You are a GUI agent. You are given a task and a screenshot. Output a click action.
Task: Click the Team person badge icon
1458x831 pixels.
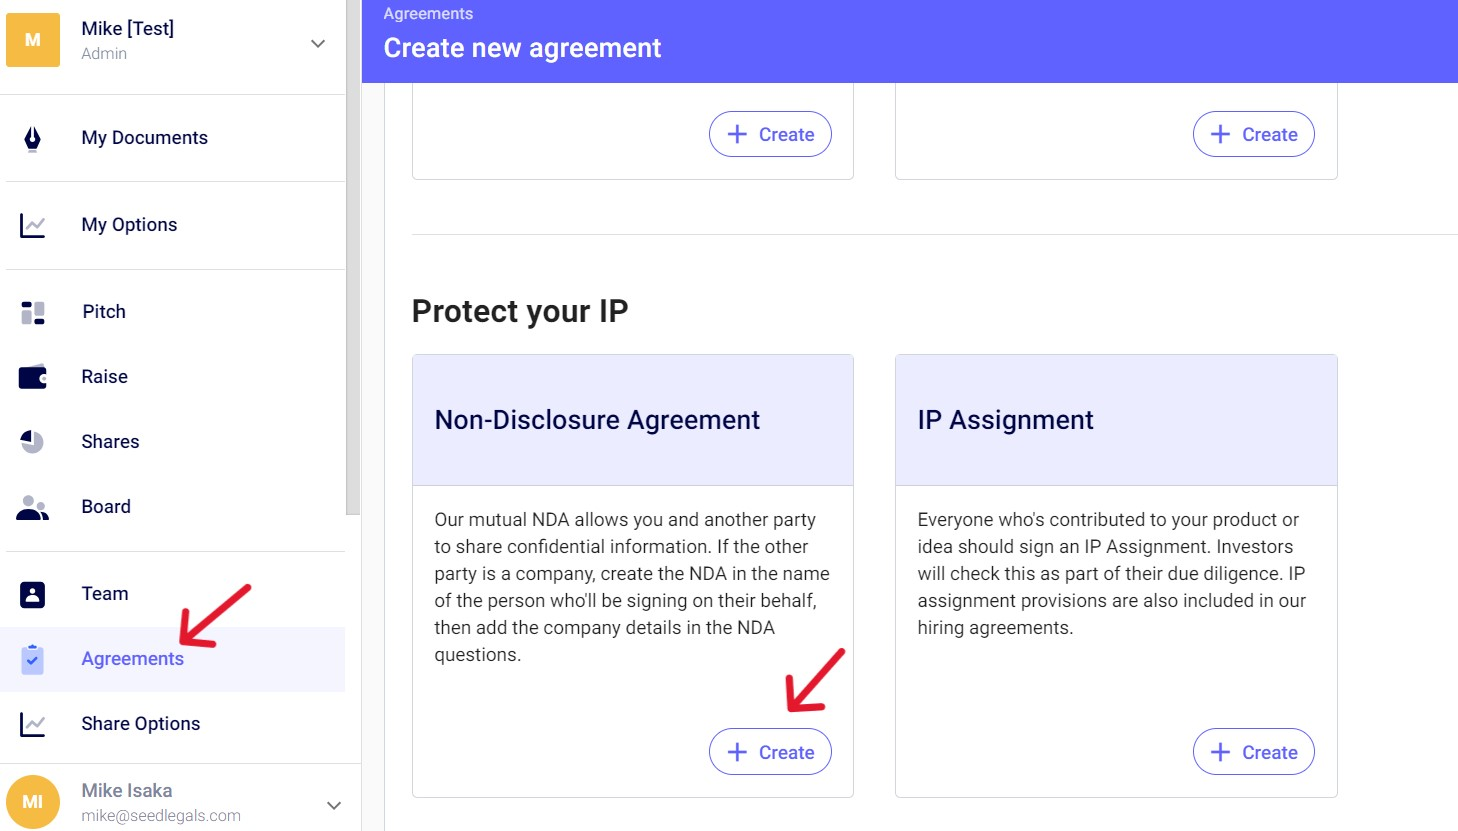(33, 594)
